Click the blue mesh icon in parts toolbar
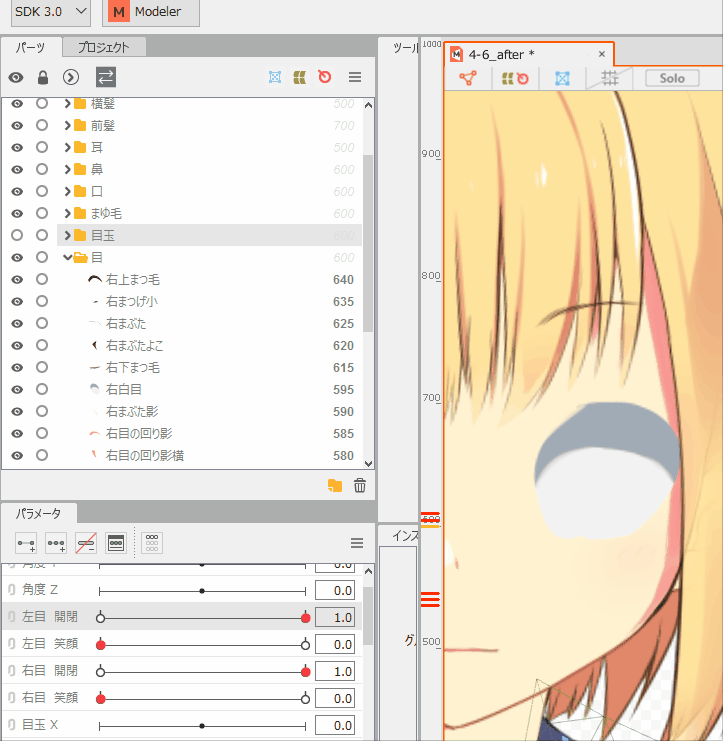Screen dimensions: 723x741 [275, 77]
